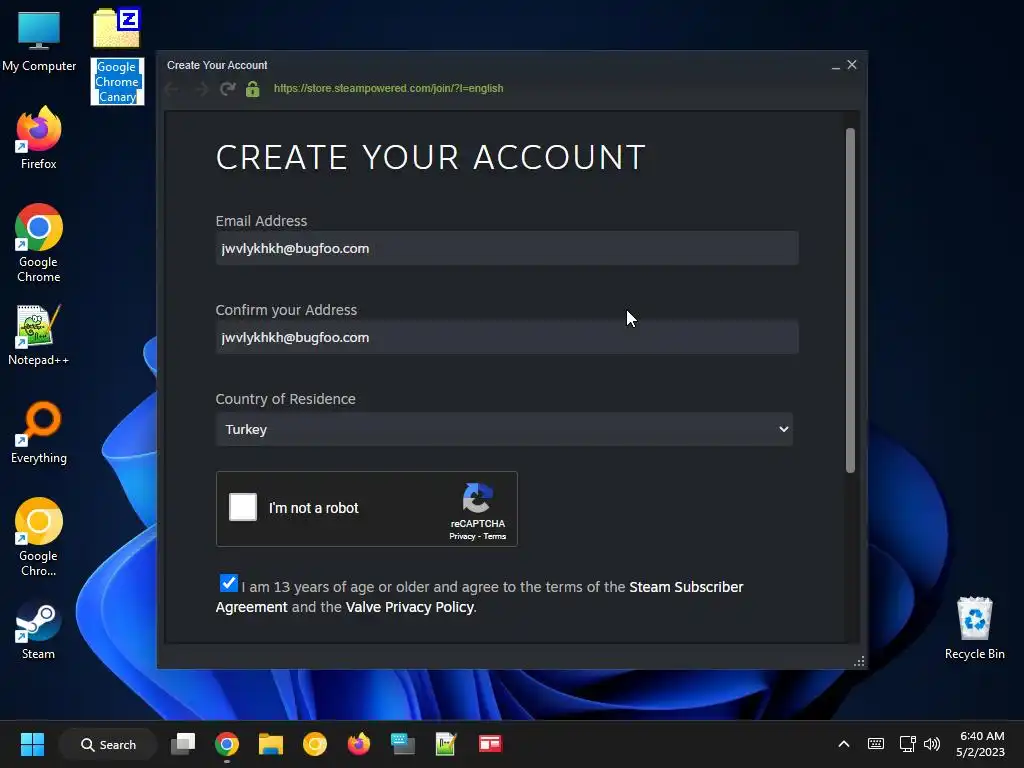The image size is (1024, 768).
Task: Click the resize grip of Steam window
Action: [x=859, y=661]
